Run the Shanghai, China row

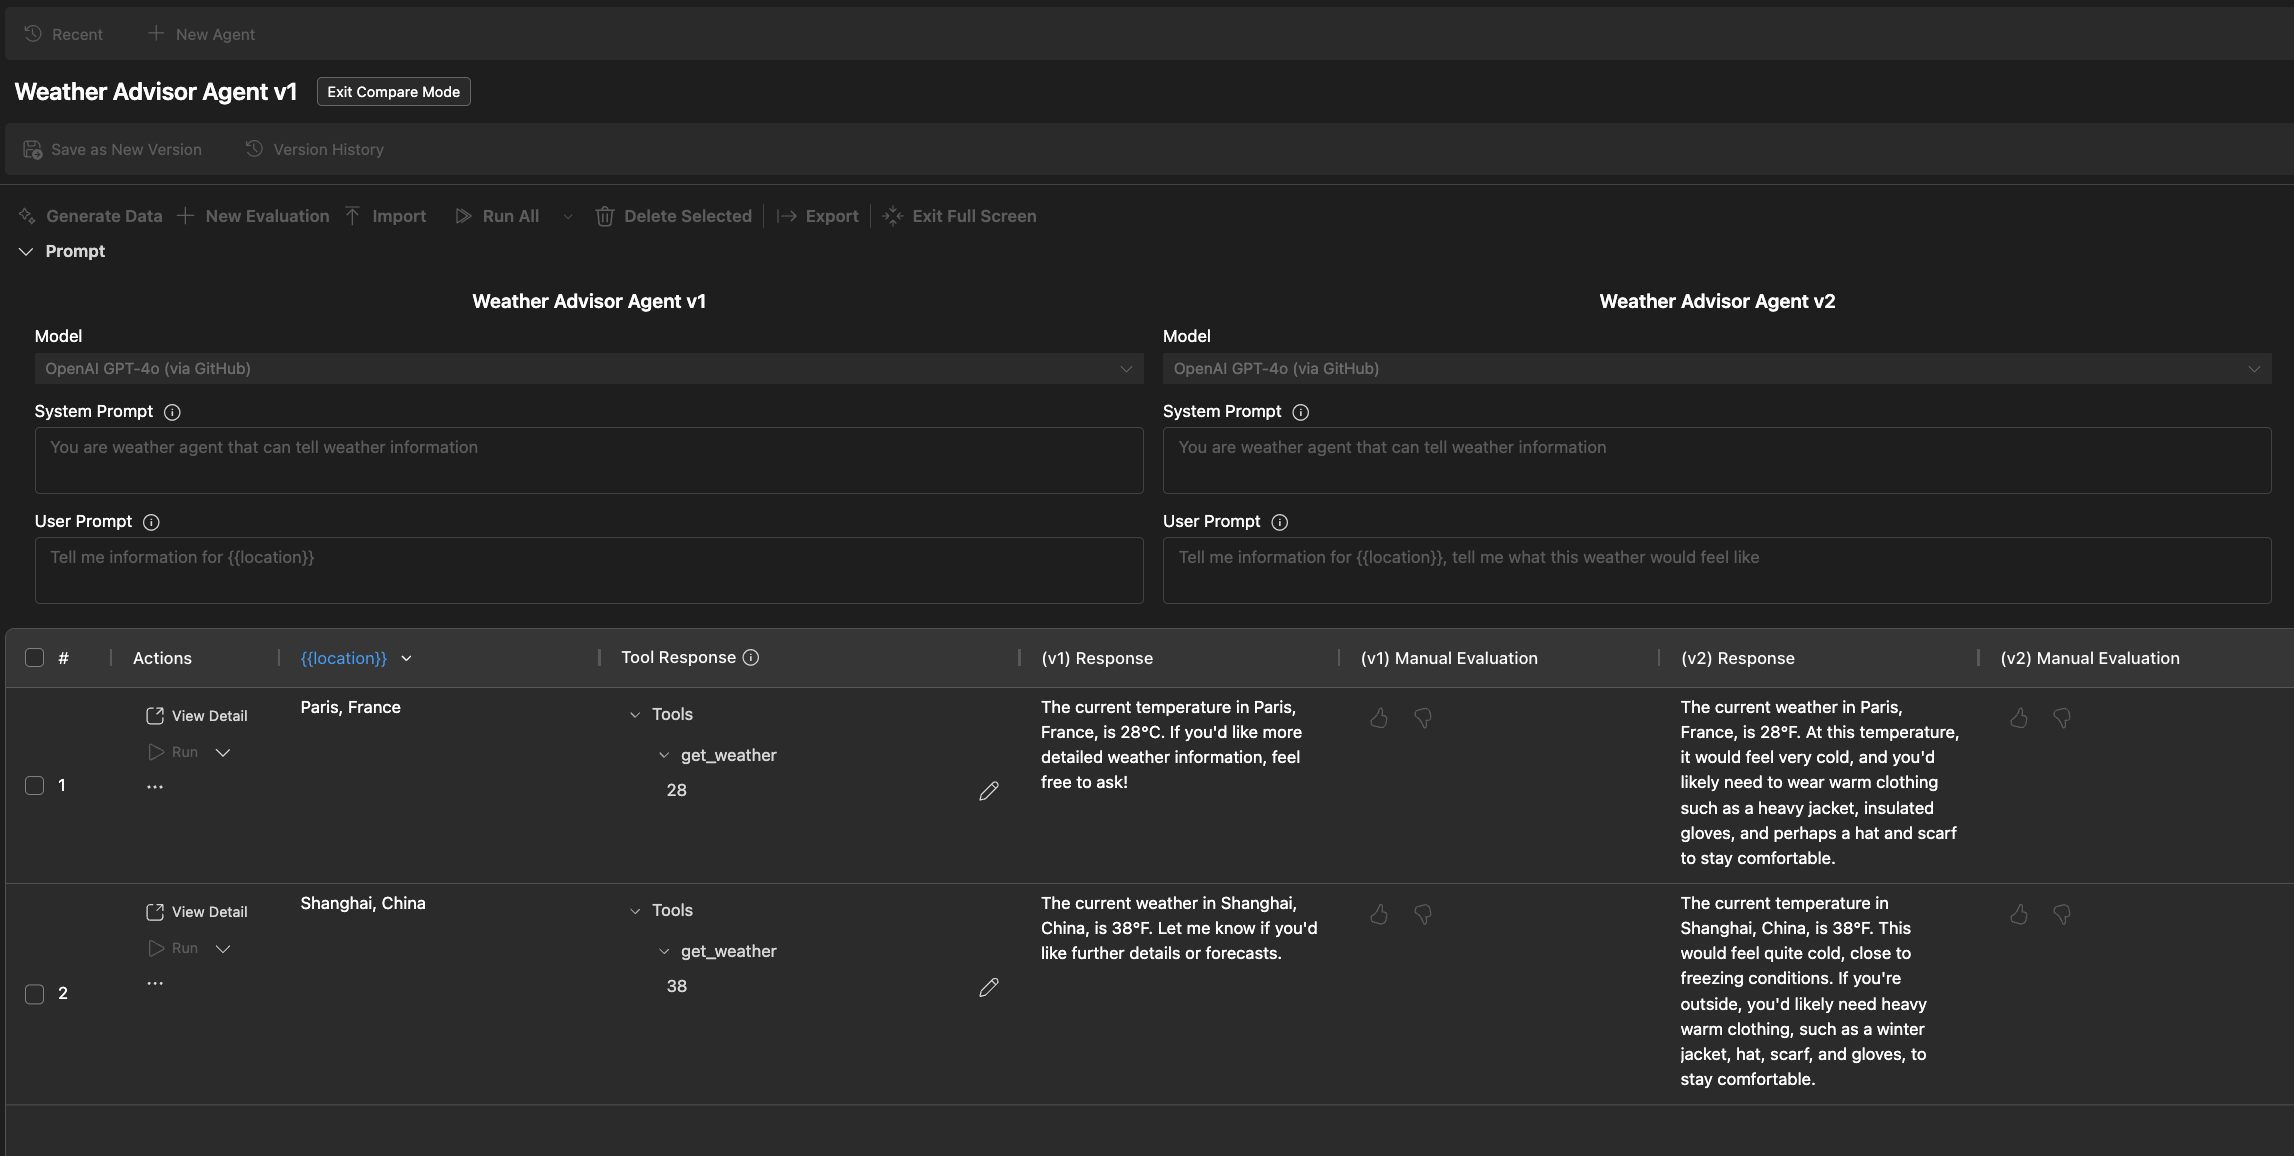173,948
